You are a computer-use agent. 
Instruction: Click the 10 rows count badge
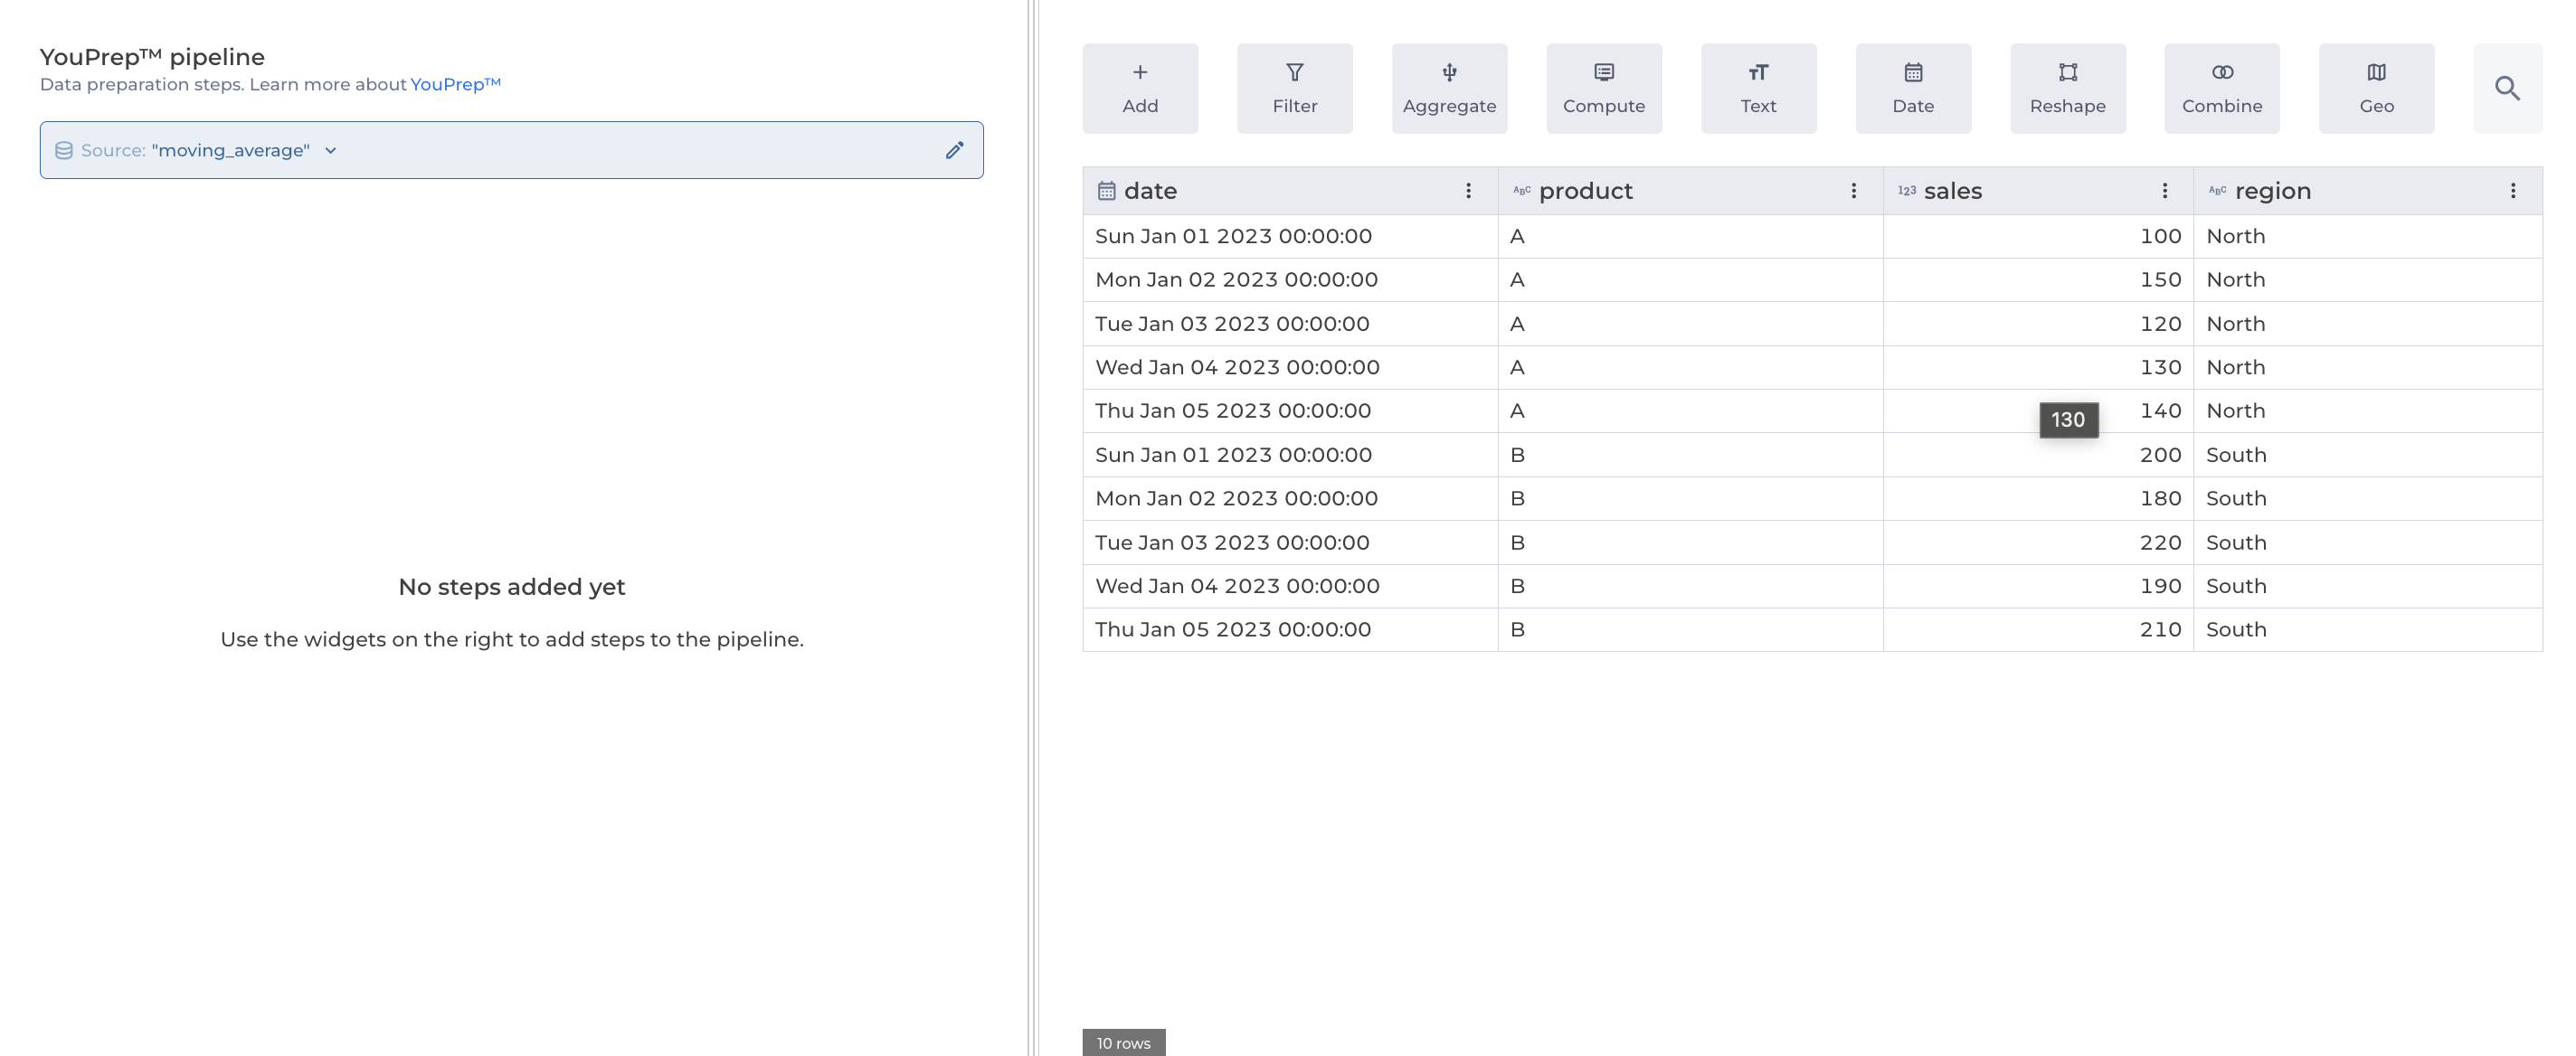click(x=1123, y=1043)
